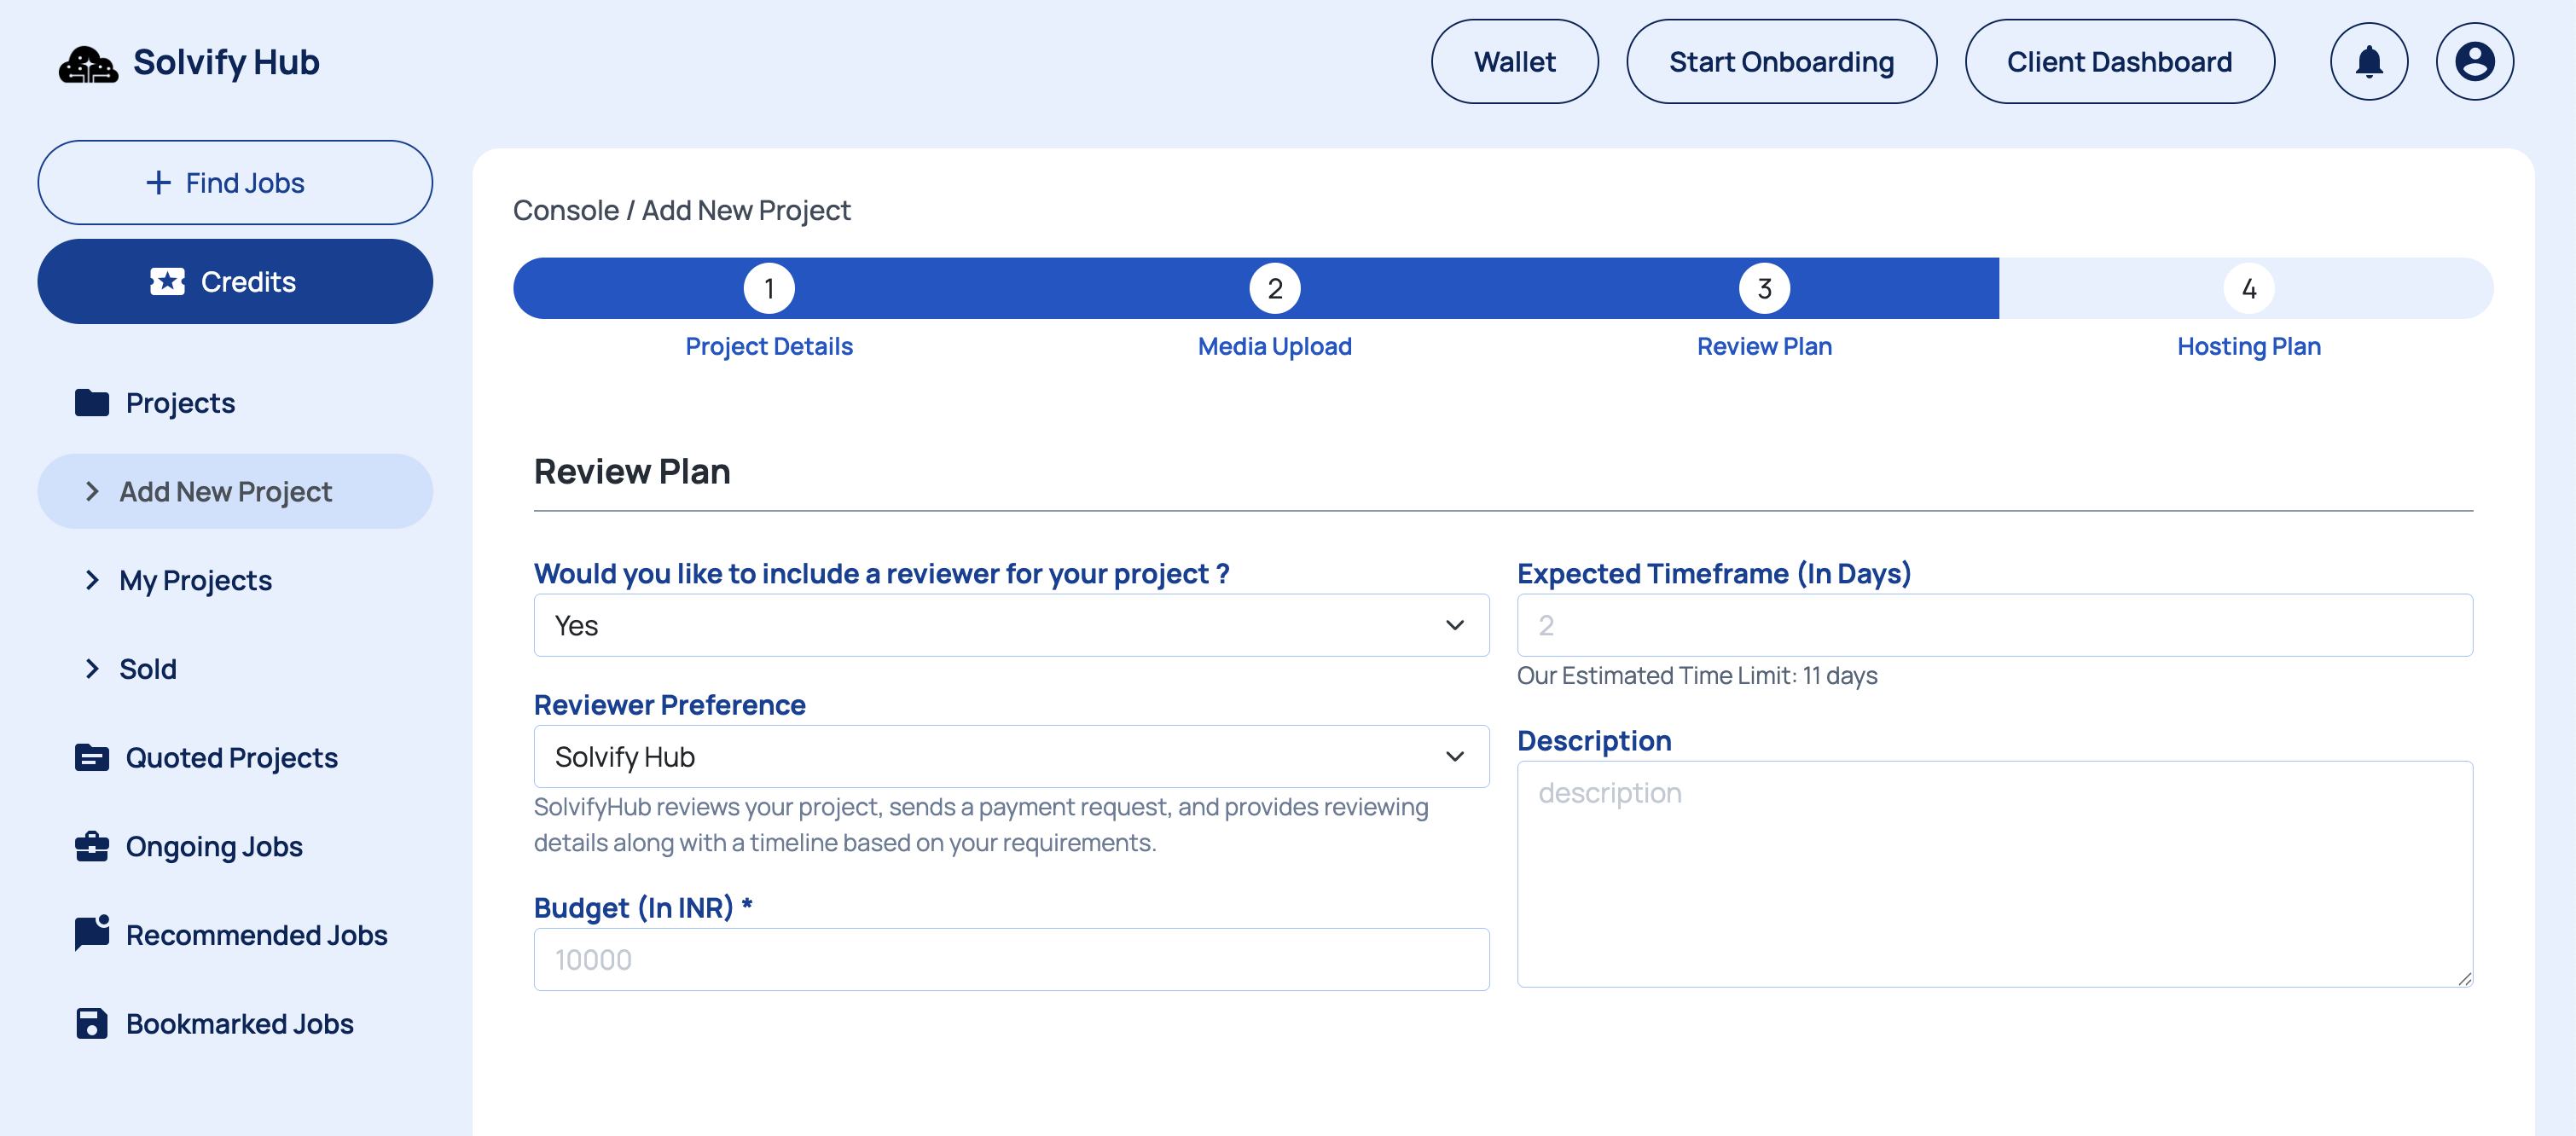Image resolution: width=2576 pixels, height=1136 pixels.
Task: Click the Quoted Projects folder icon
Action: tap(92, 758)
